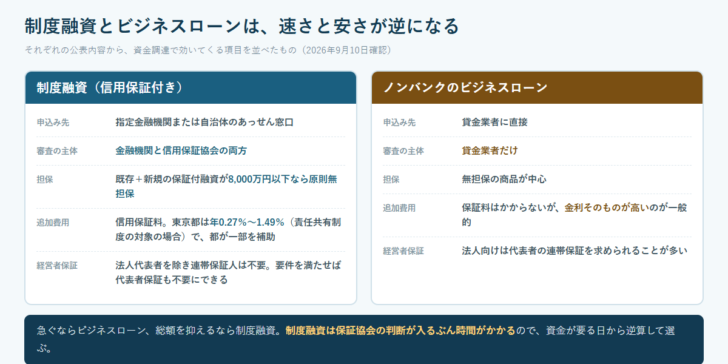Viewport: 728px width, 364px height.
Task: Click the value '貸金業者だけ'
Action: 490,151
